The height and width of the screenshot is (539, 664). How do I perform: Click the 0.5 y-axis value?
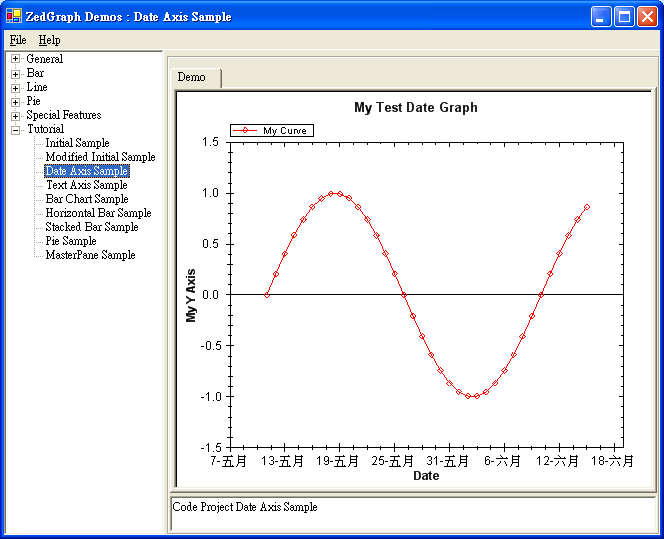pyautogui.click(x=210, y=244)
